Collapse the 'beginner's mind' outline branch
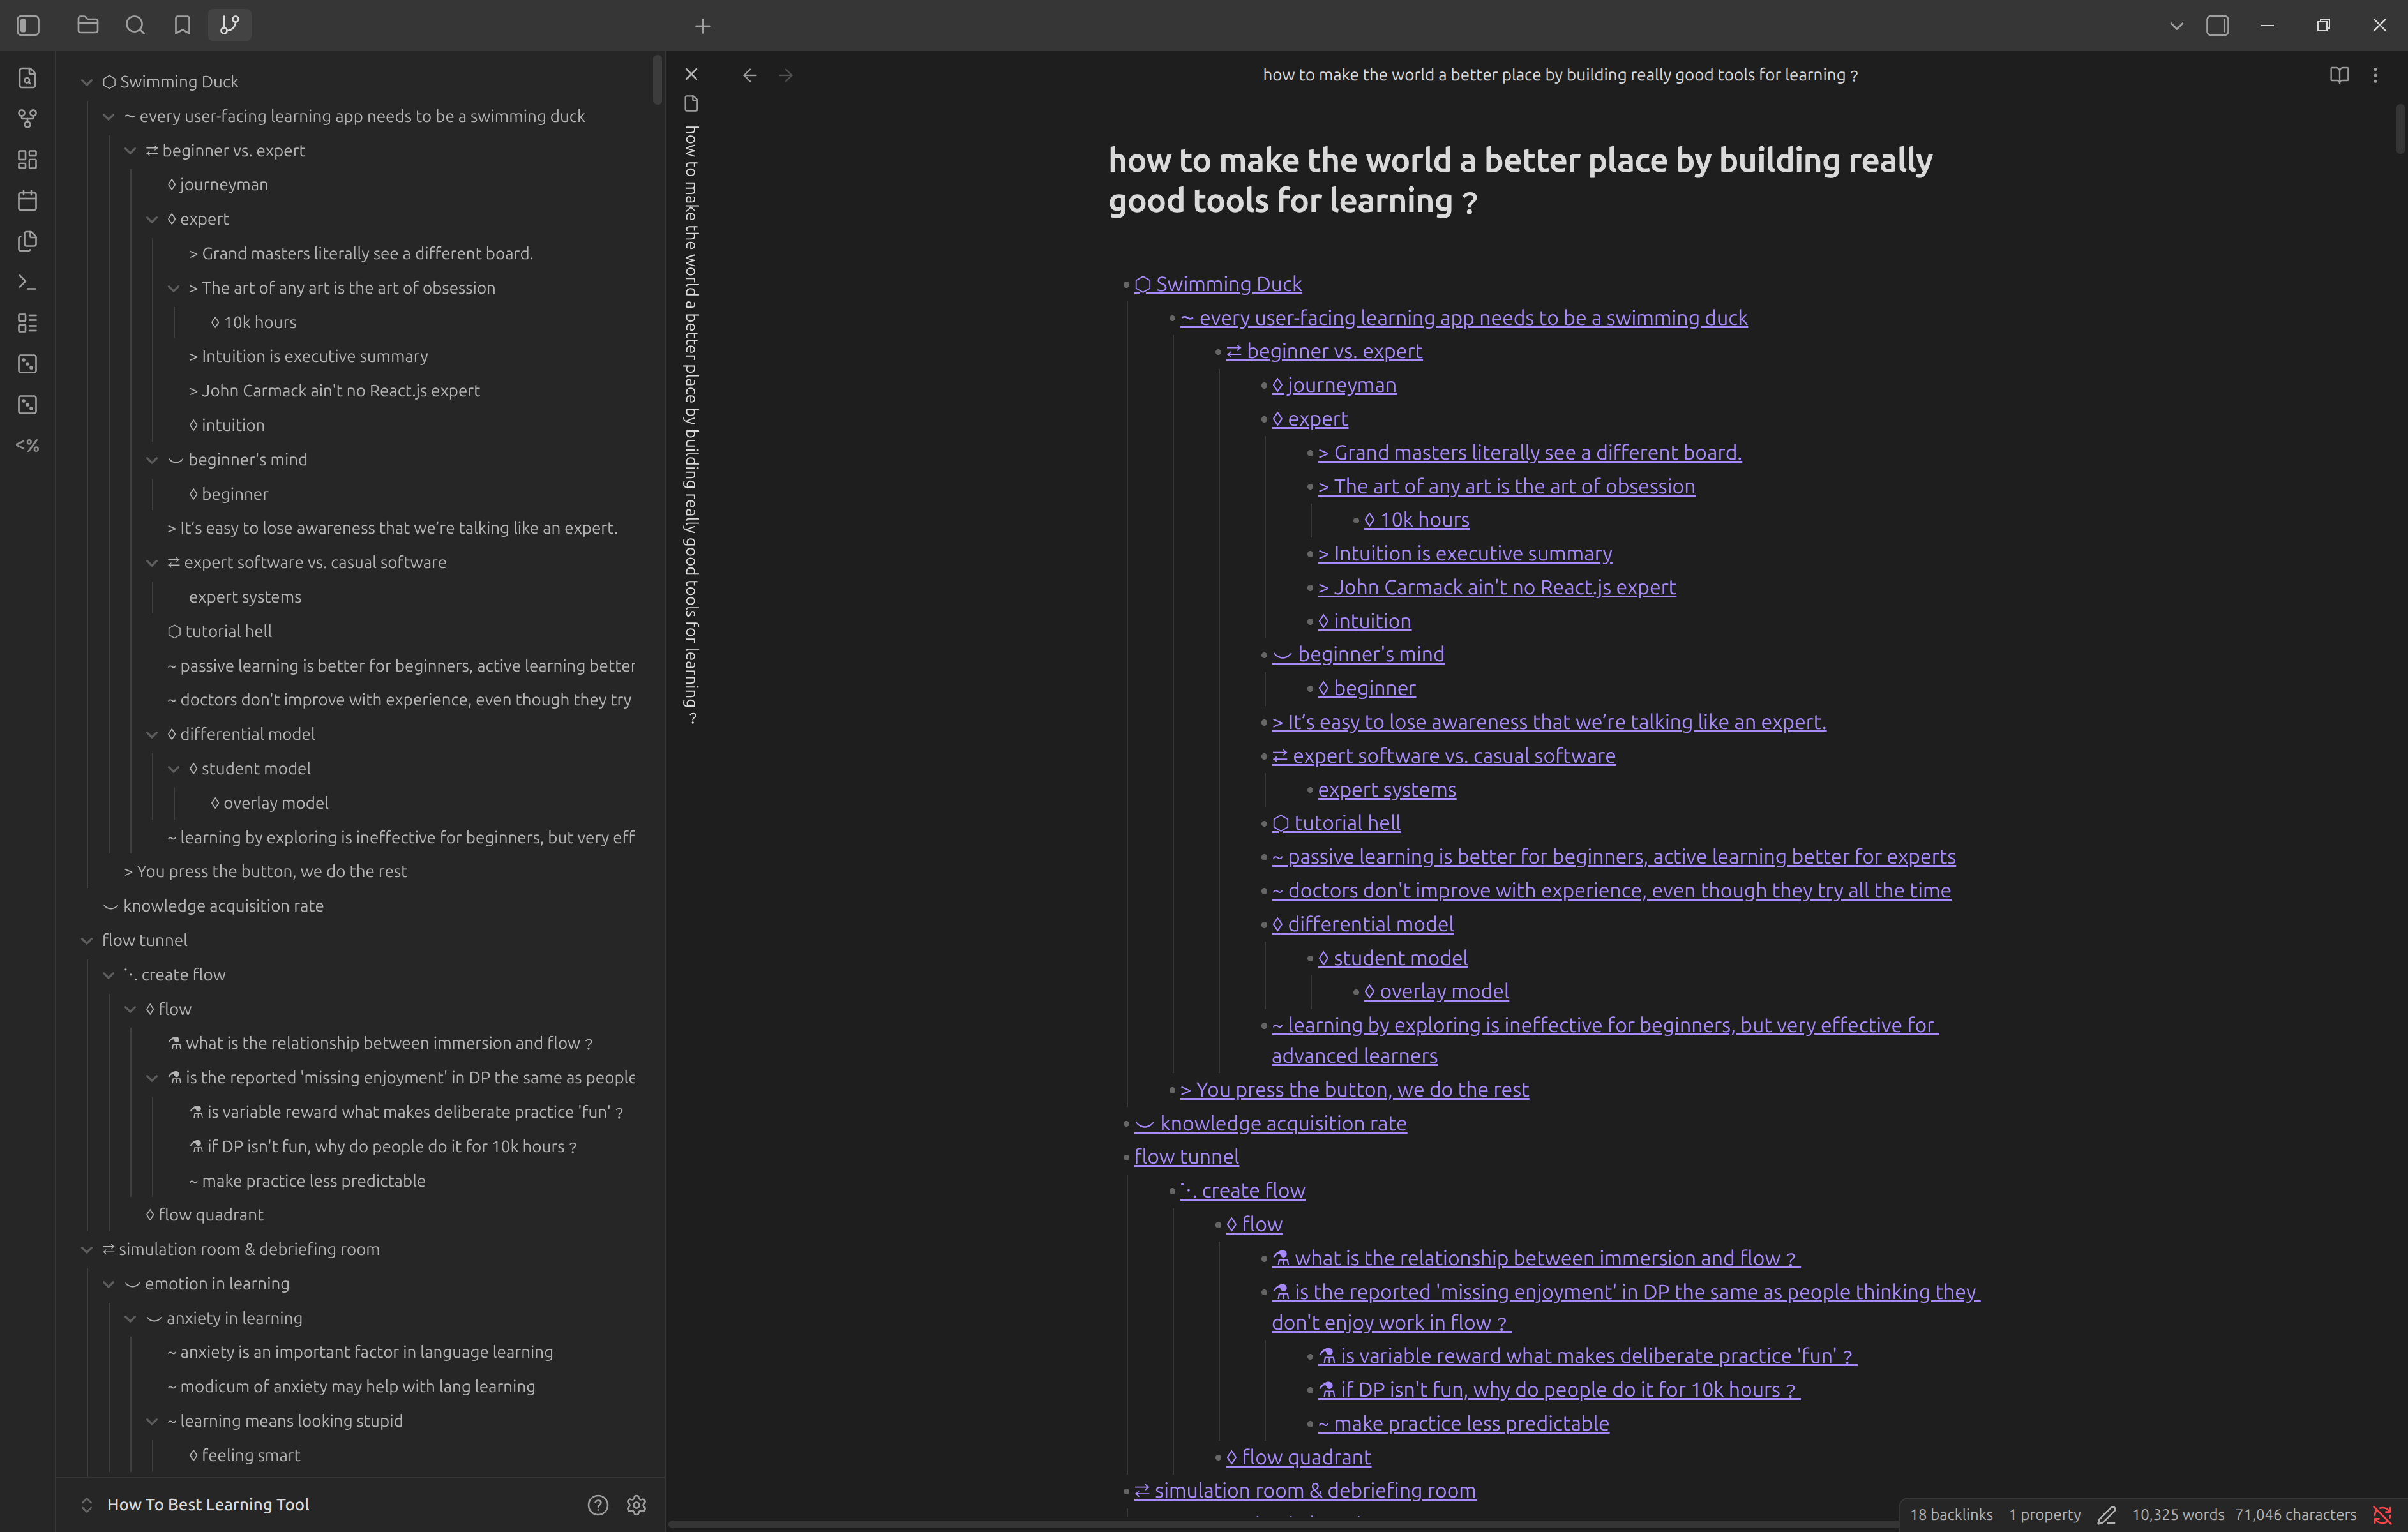Image resolution: width=2408 pixels, height=1532 pixels. (152, 459)
